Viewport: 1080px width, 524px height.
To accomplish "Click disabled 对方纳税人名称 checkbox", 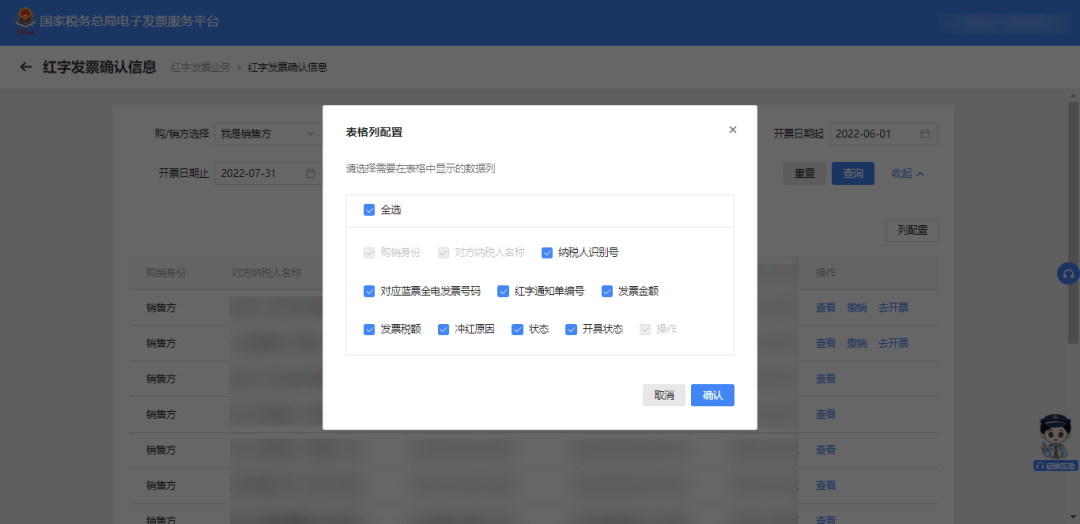I will [444, 253].
